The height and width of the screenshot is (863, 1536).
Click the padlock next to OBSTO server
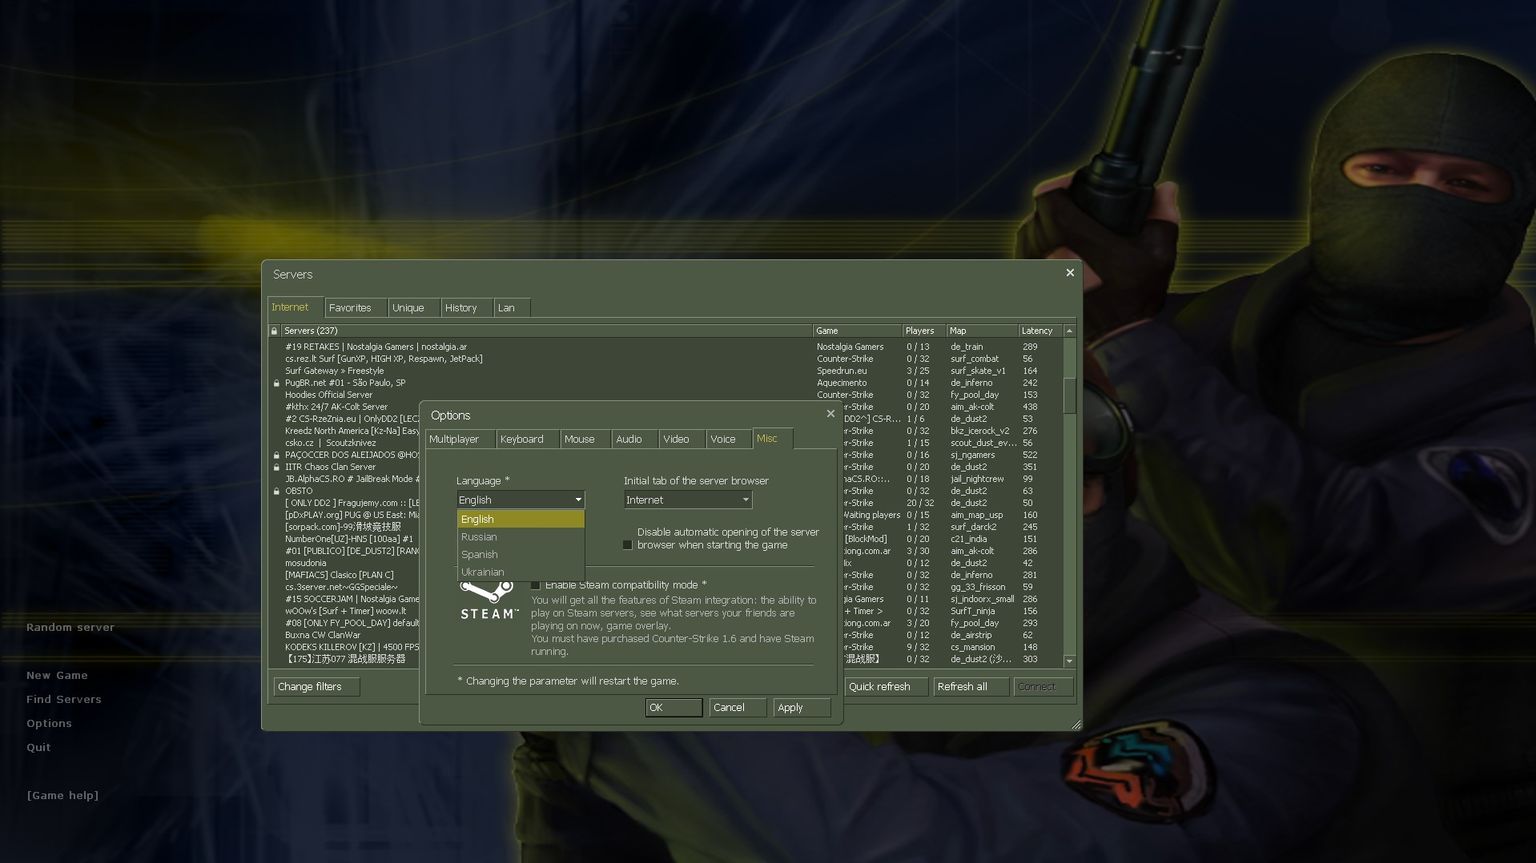pyautogui.click(x=275, y=491)
